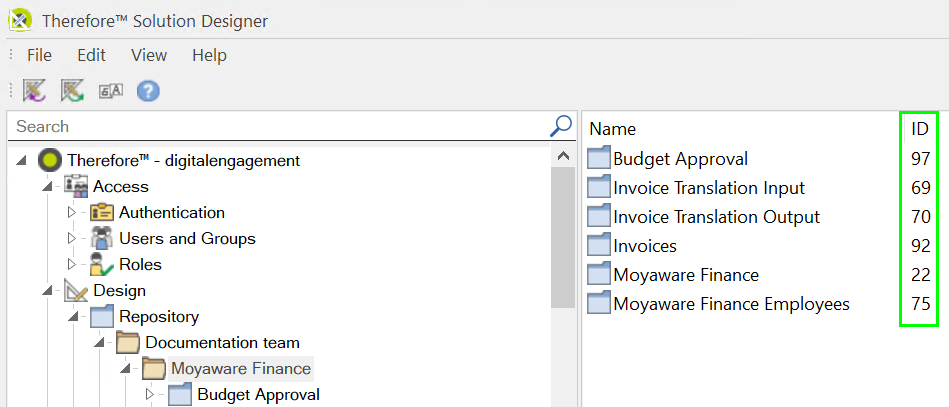Click the search magnifying glass icon
Screen dimensions: 949x407
click(x=561, y=126)
